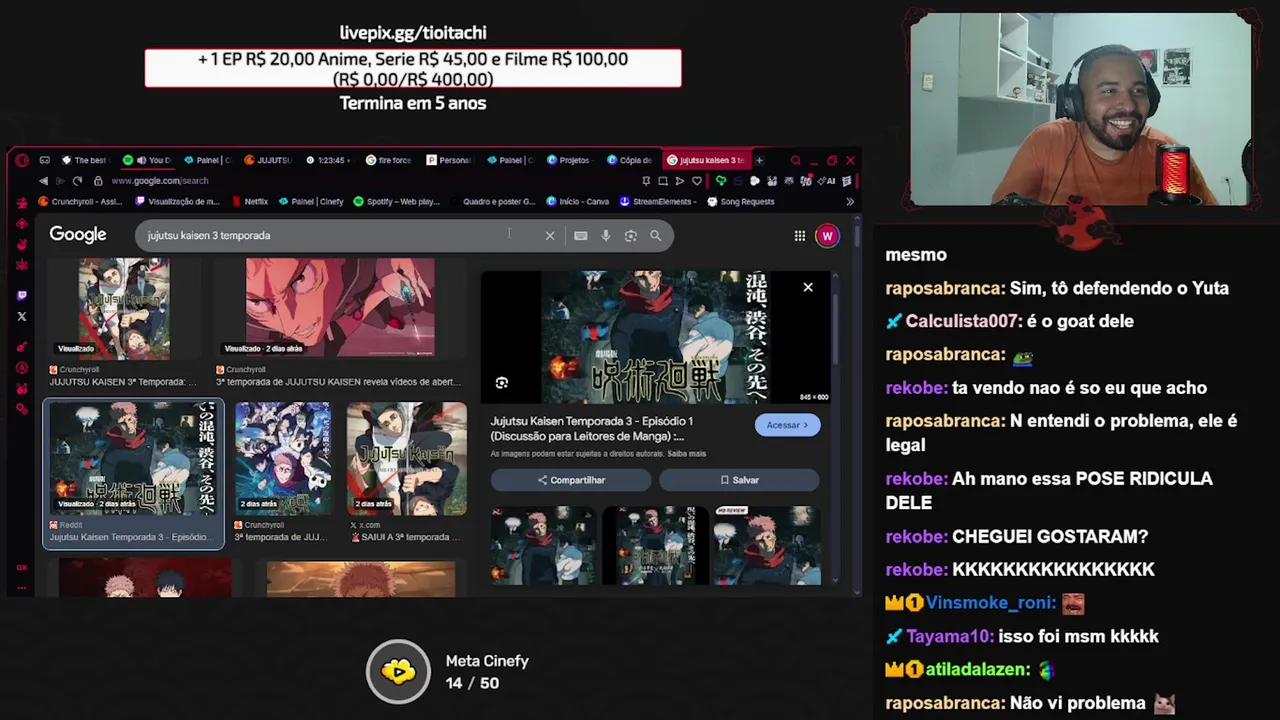Open the Crunchyroll '3ª temporada de JUJ...' thumbnail
The height and width of the screenshot is (720, 1280).
point(283,458)
